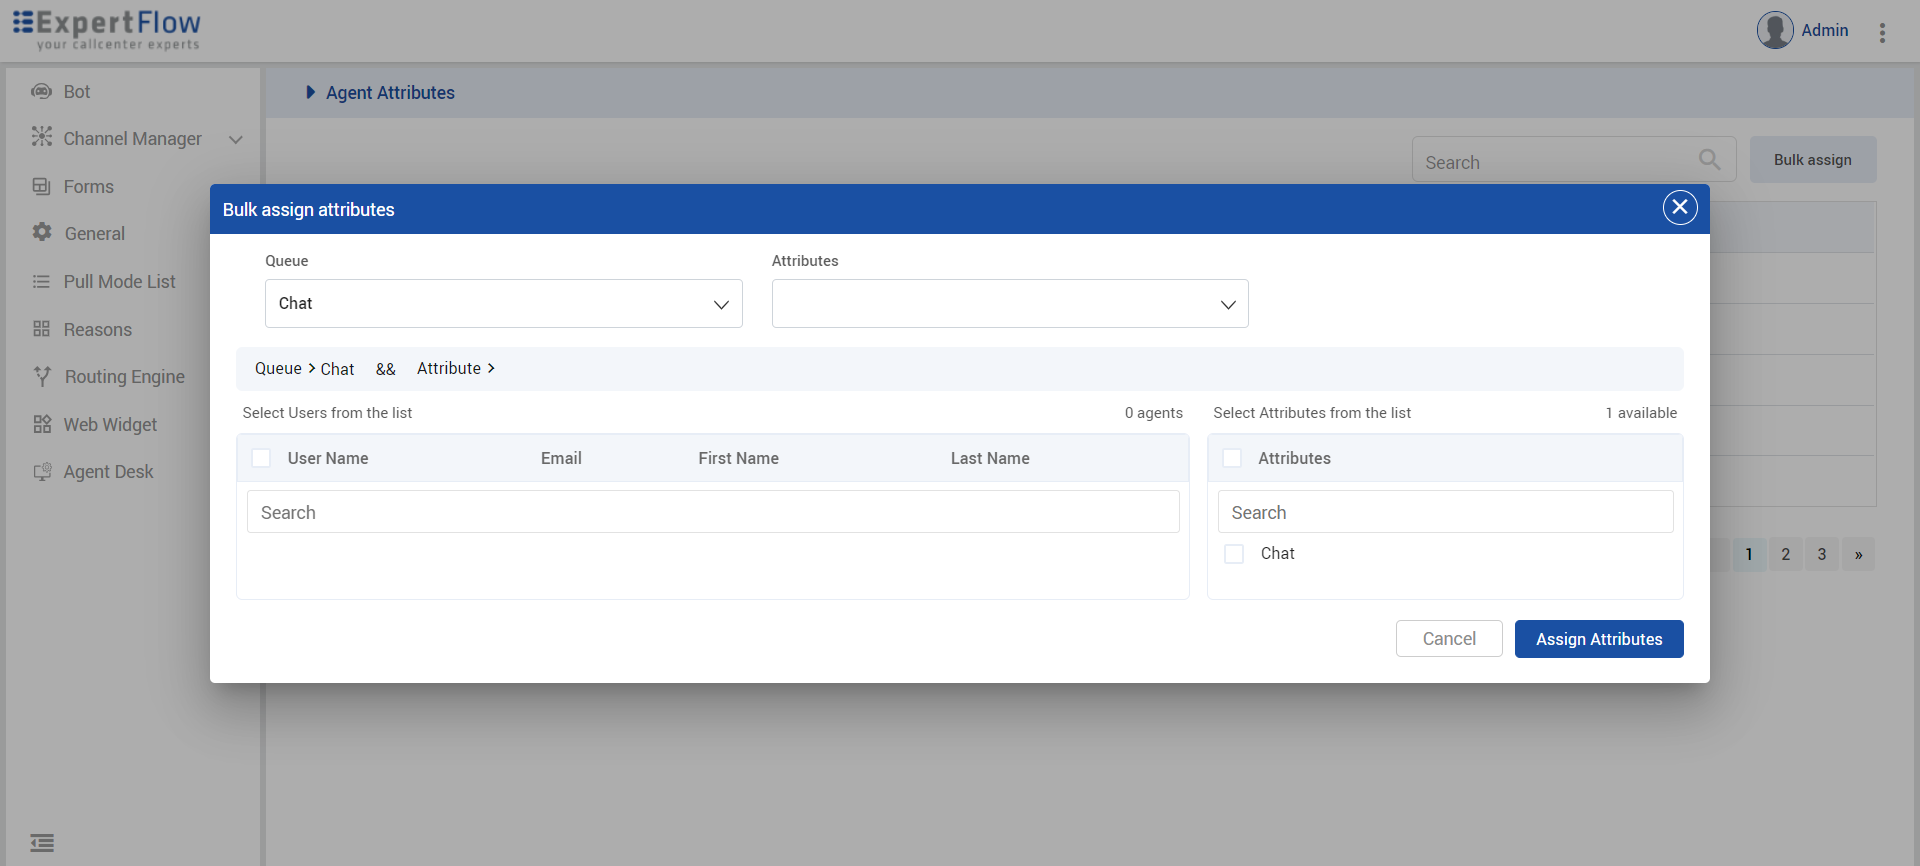Click the '1 available' count text
The image size is (1920, 866).
click(1641, 413)
